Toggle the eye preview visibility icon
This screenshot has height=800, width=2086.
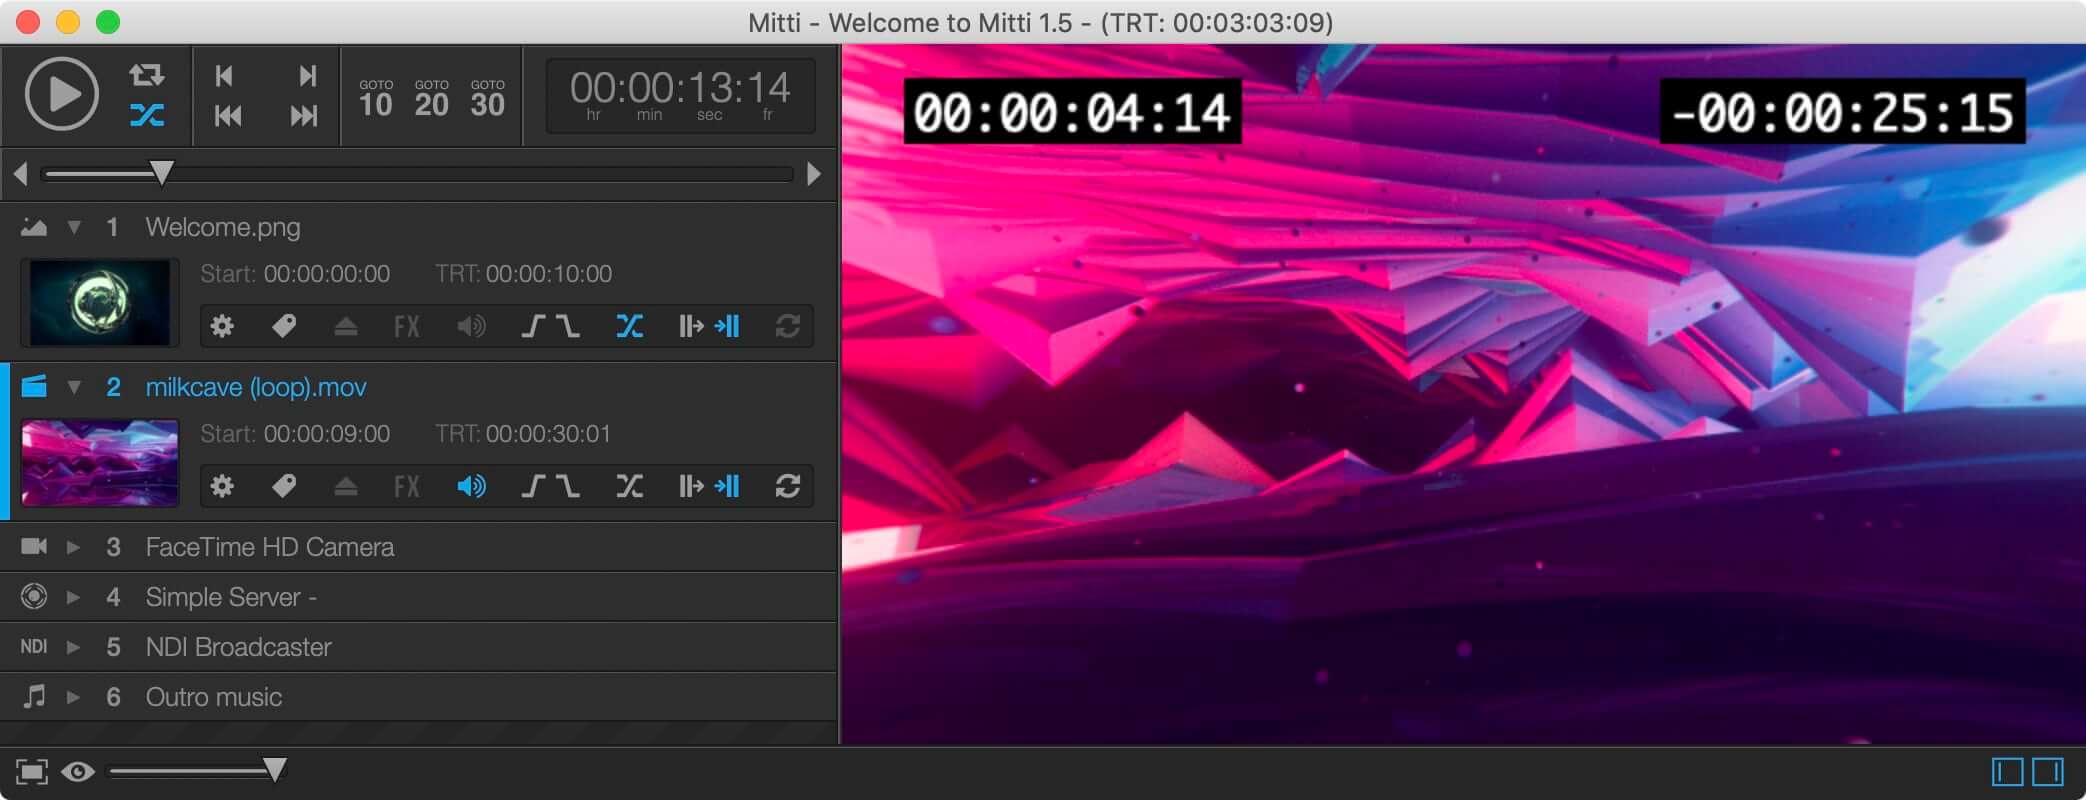click(78, 771)
